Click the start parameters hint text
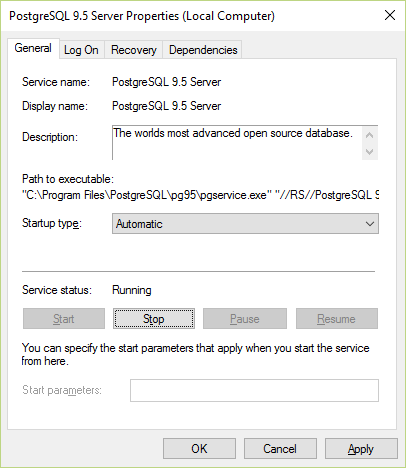The image size is (406, 468). point(195,354)
